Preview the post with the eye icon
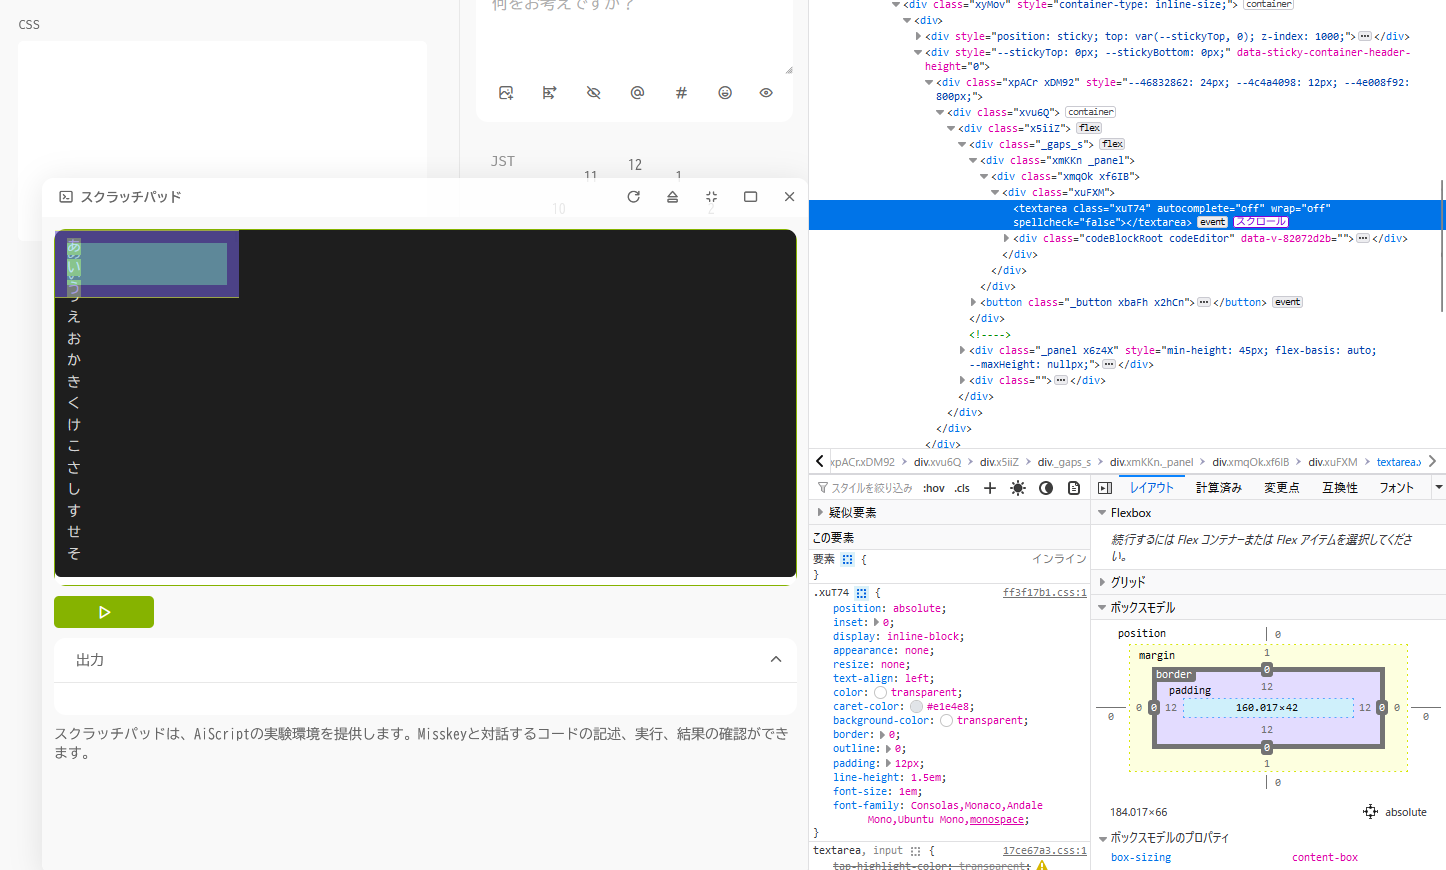 point(765,92)
